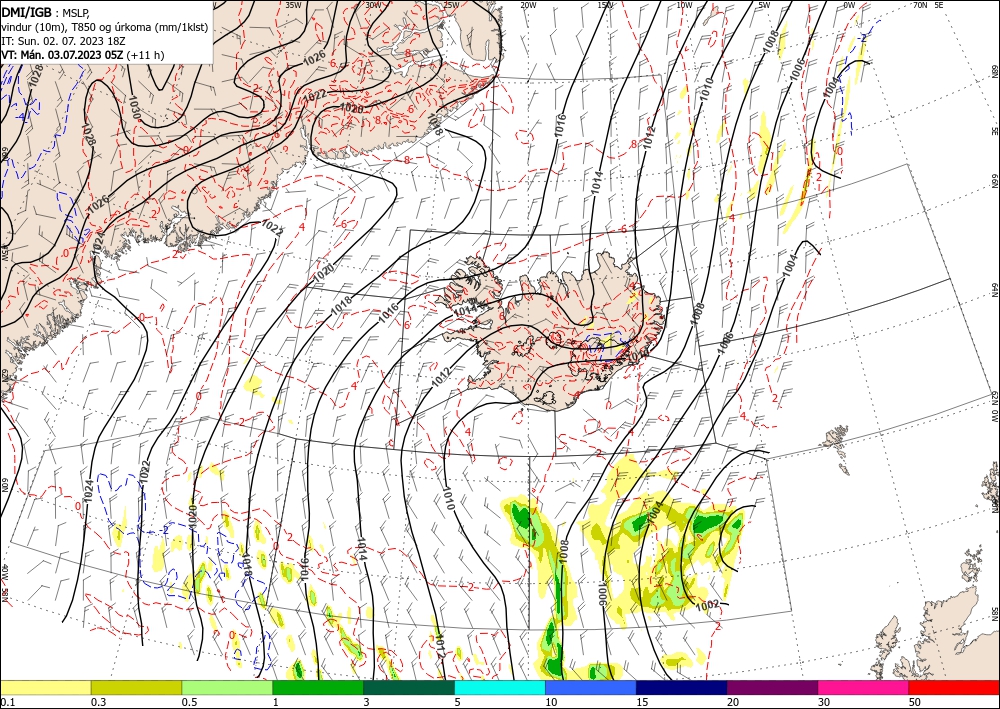Image resolution: width=1000 pixels, height=709 pixels.
Task: Pick the cyan 5–10 legend band
Action: [500, 687]
